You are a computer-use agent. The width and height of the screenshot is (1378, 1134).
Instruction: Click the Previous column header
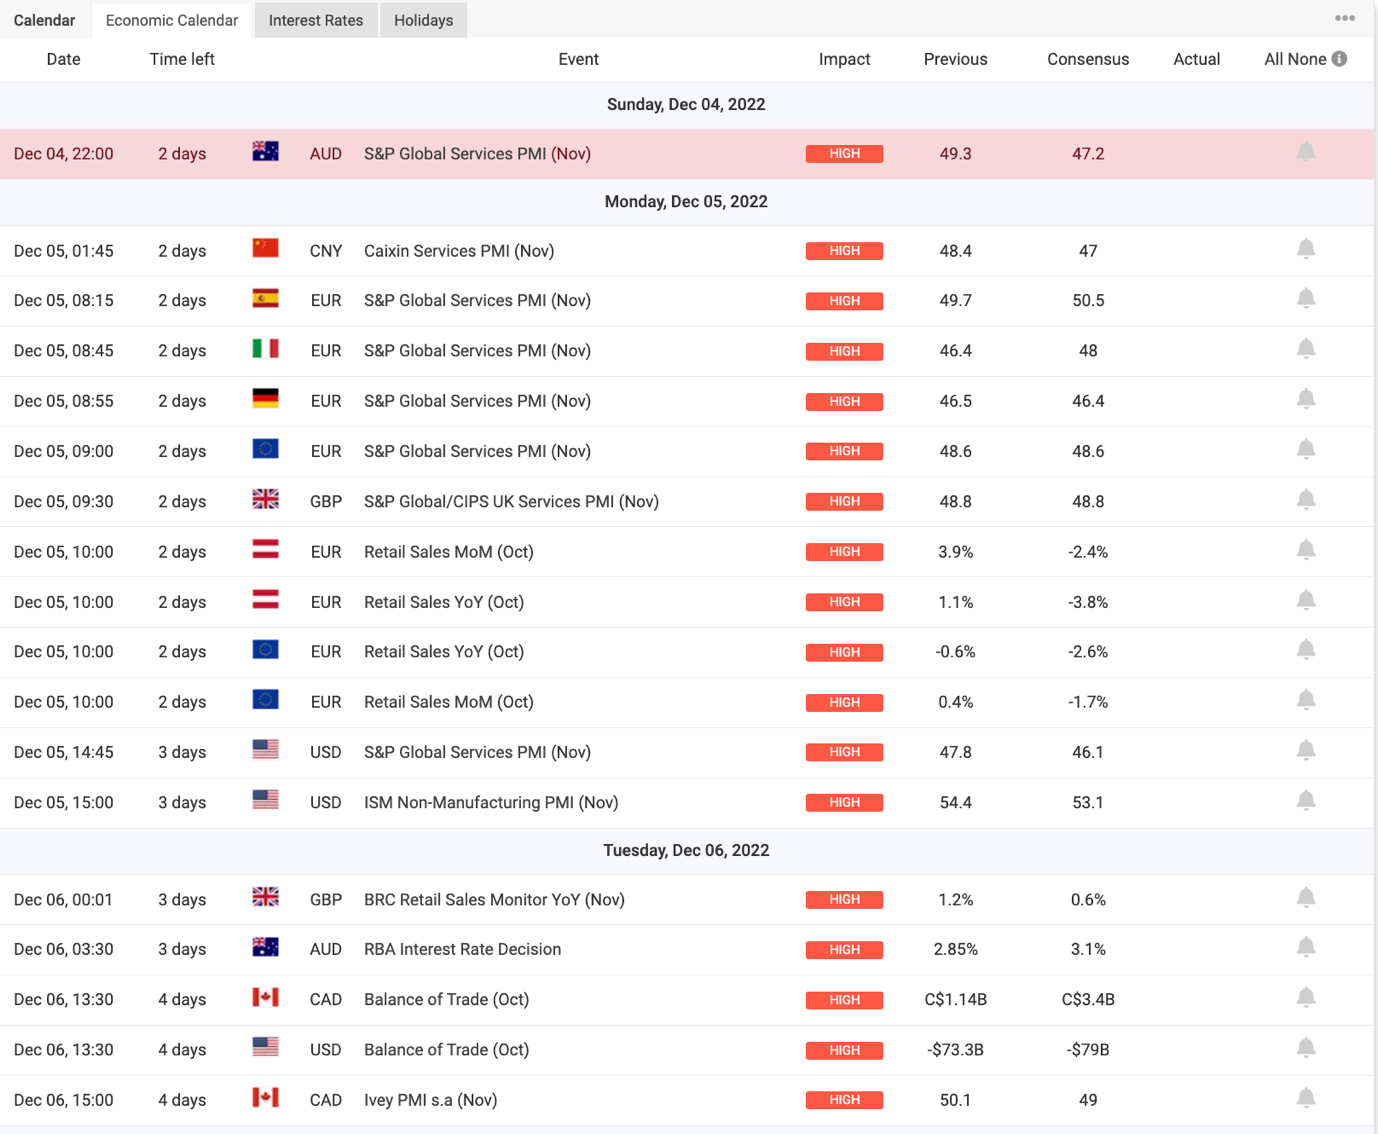[955, 59]
